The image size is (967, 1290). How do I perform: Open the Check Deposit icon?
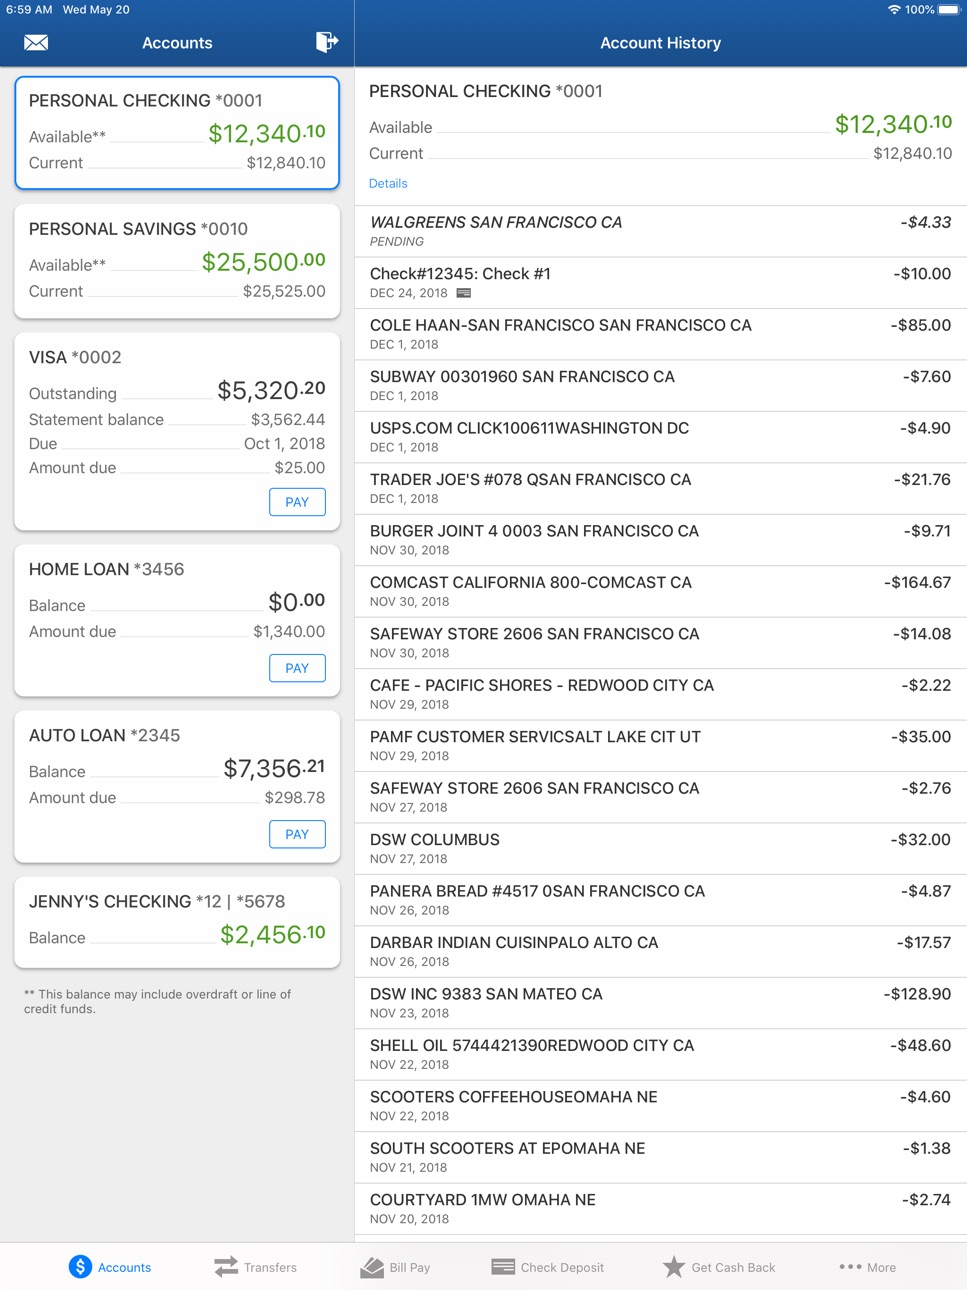point(503,1267)
